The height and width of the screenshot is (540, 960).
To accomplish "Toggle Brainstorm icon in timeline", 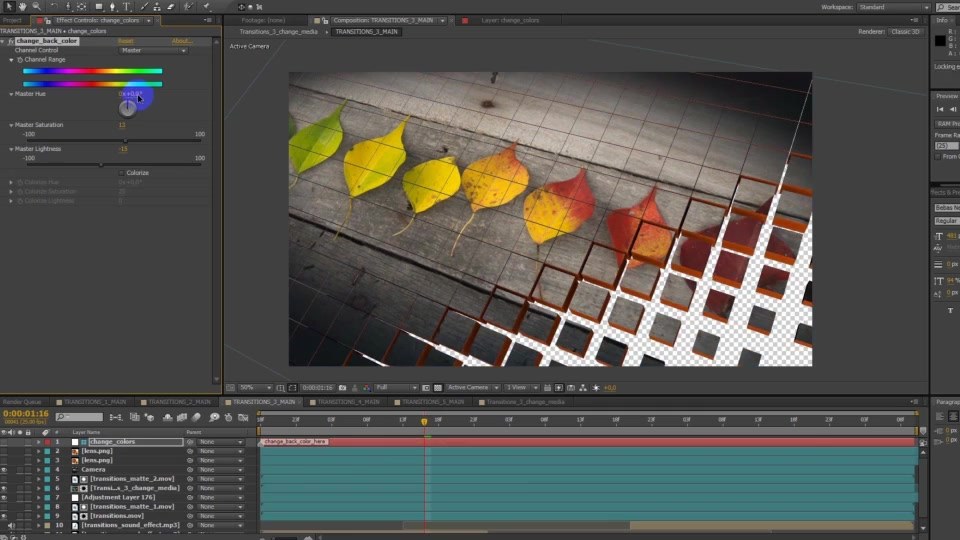I will 214,417.
